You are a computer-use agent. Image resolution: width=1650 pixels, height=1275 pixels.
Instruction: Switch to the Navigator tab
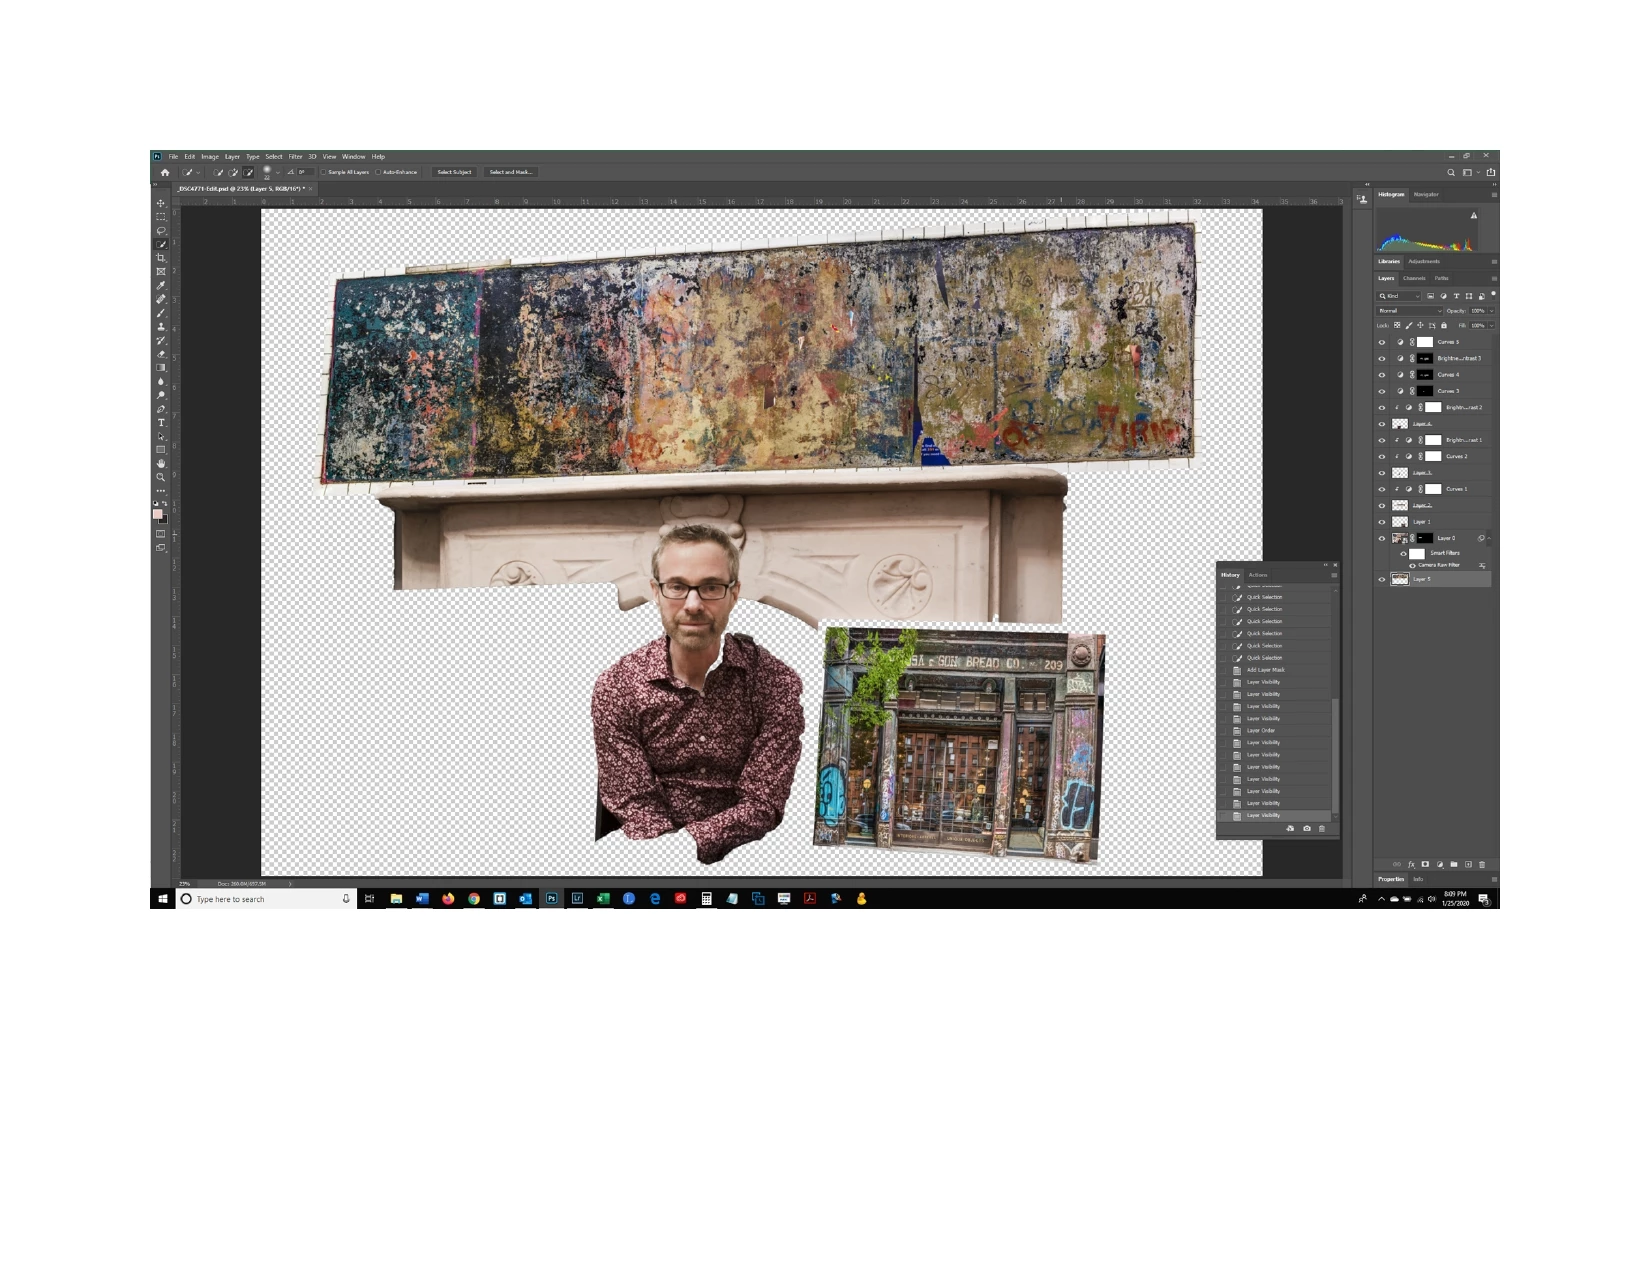pos(1426,194)
